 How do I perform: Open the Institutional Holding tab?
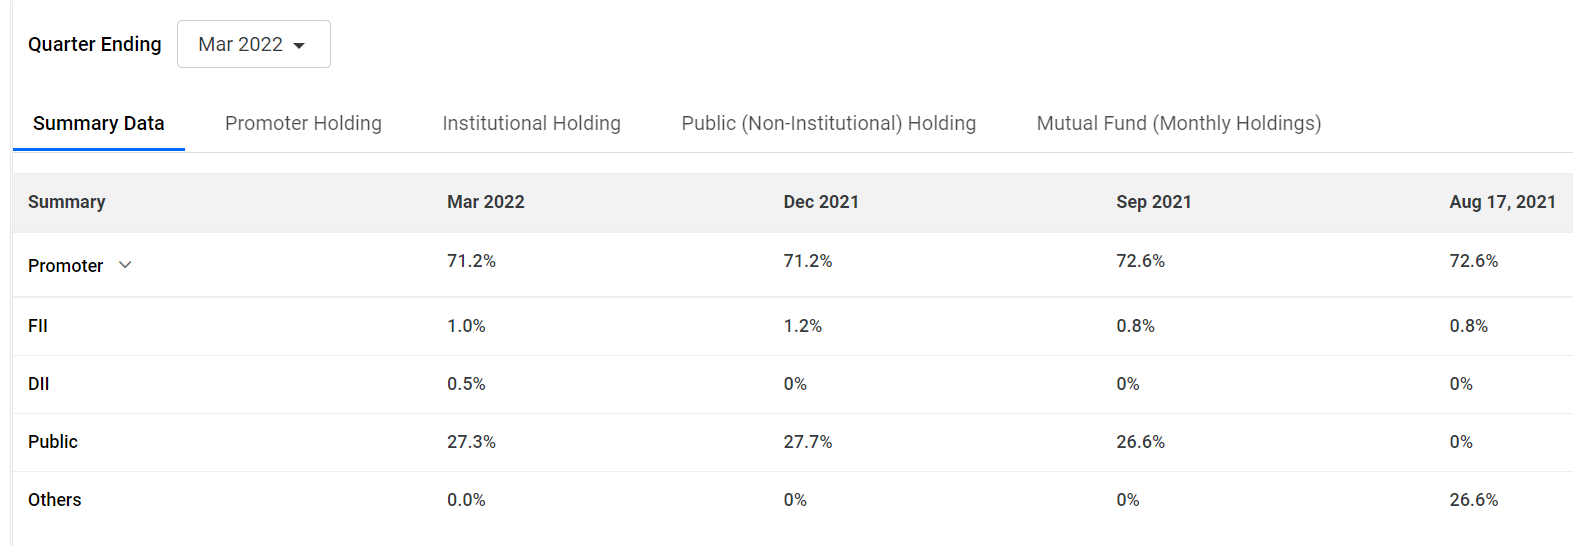[x=531, y=123]
